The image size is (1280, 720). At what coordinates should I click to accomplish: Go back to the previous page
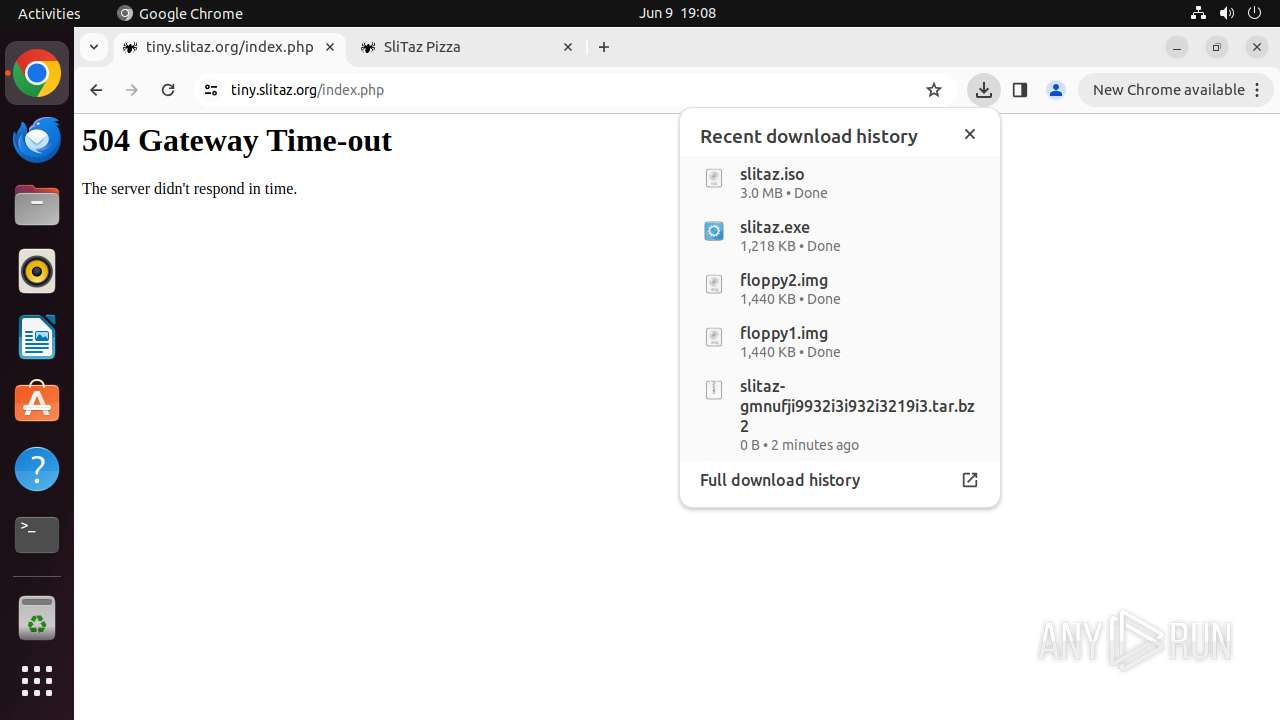click(96, 90)
